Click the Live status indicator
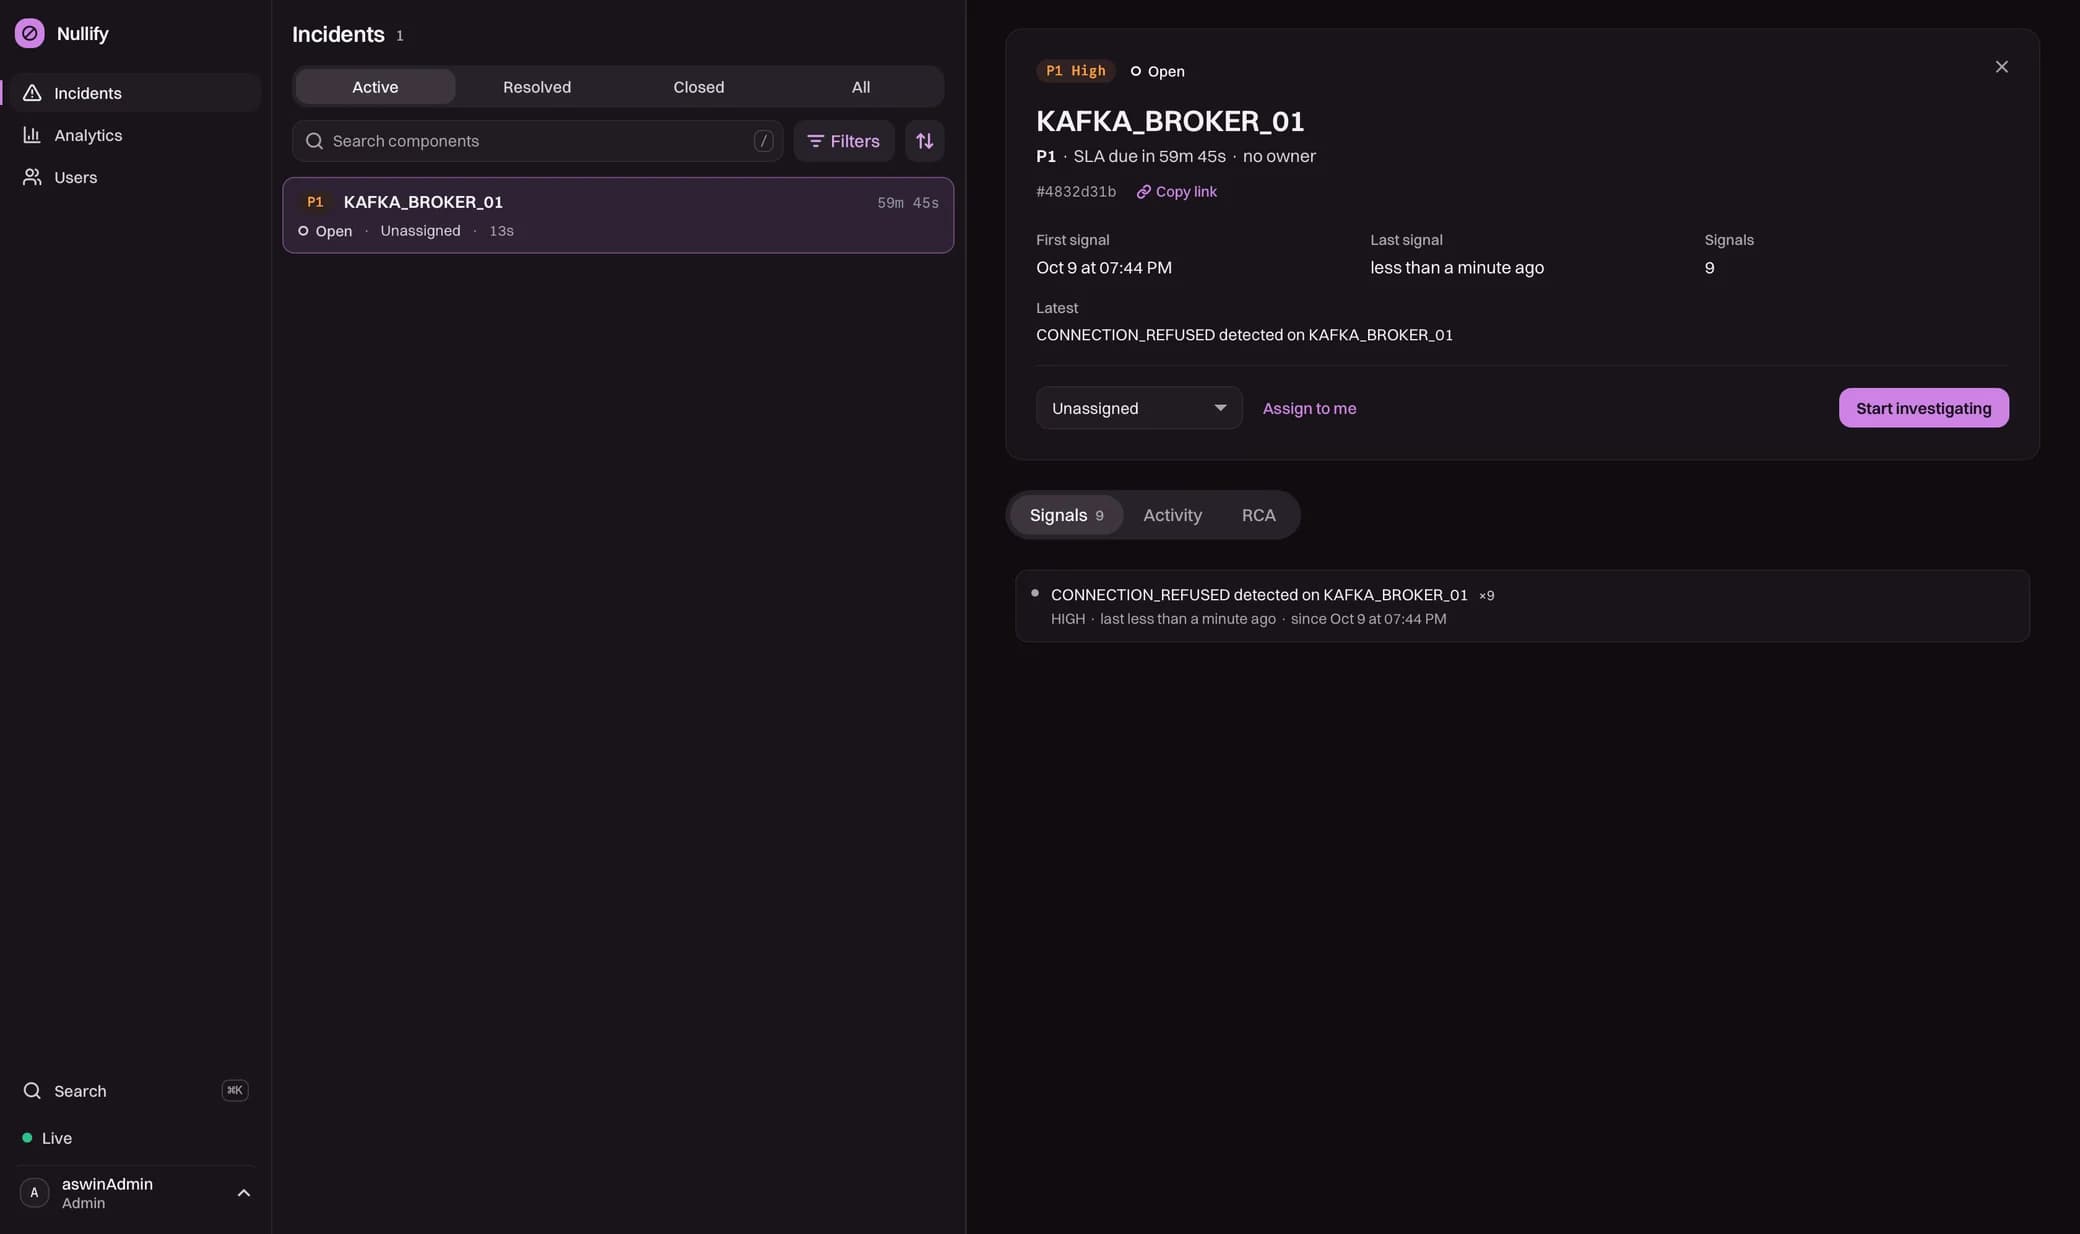 tap(47, 1138)
